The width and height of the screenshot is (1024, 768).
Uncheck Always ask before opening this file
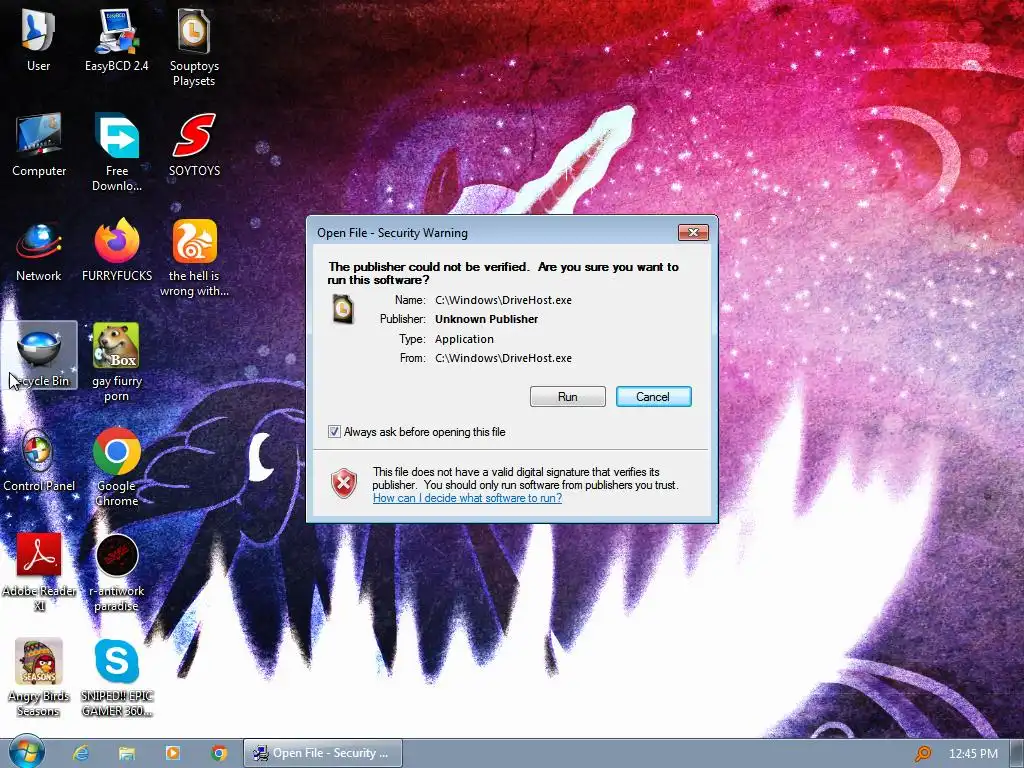coord(334,432)
